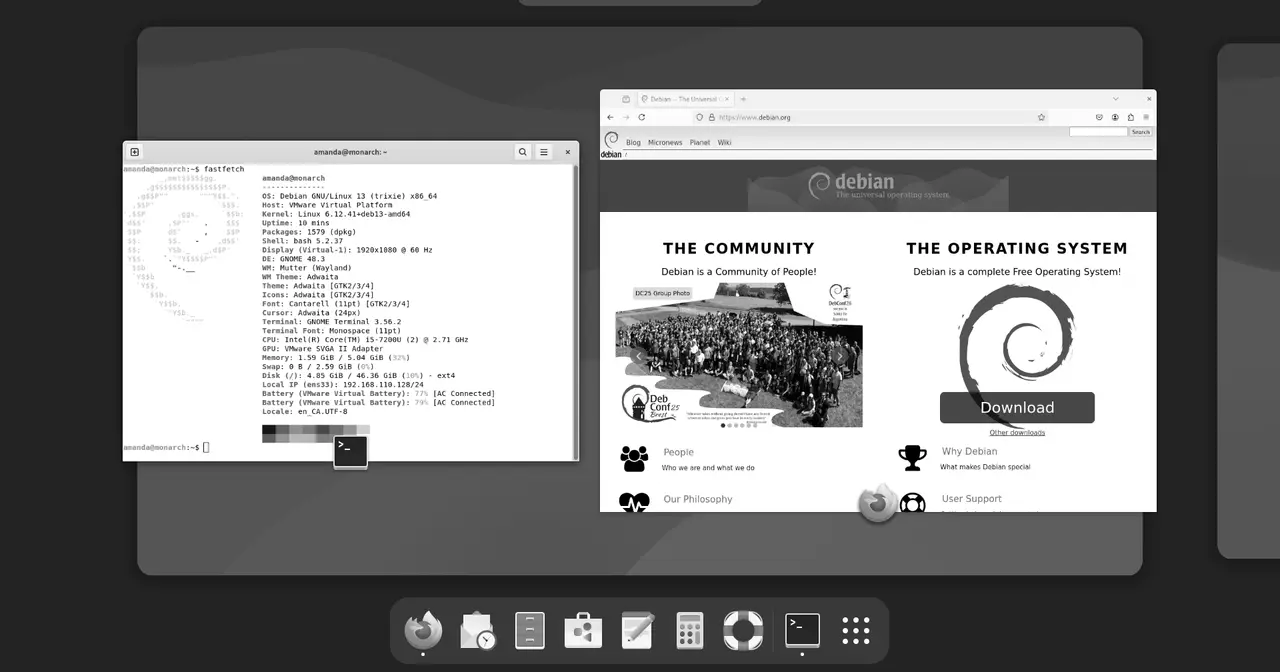
Task: Click the Download button
Action: coord(1017,407)
